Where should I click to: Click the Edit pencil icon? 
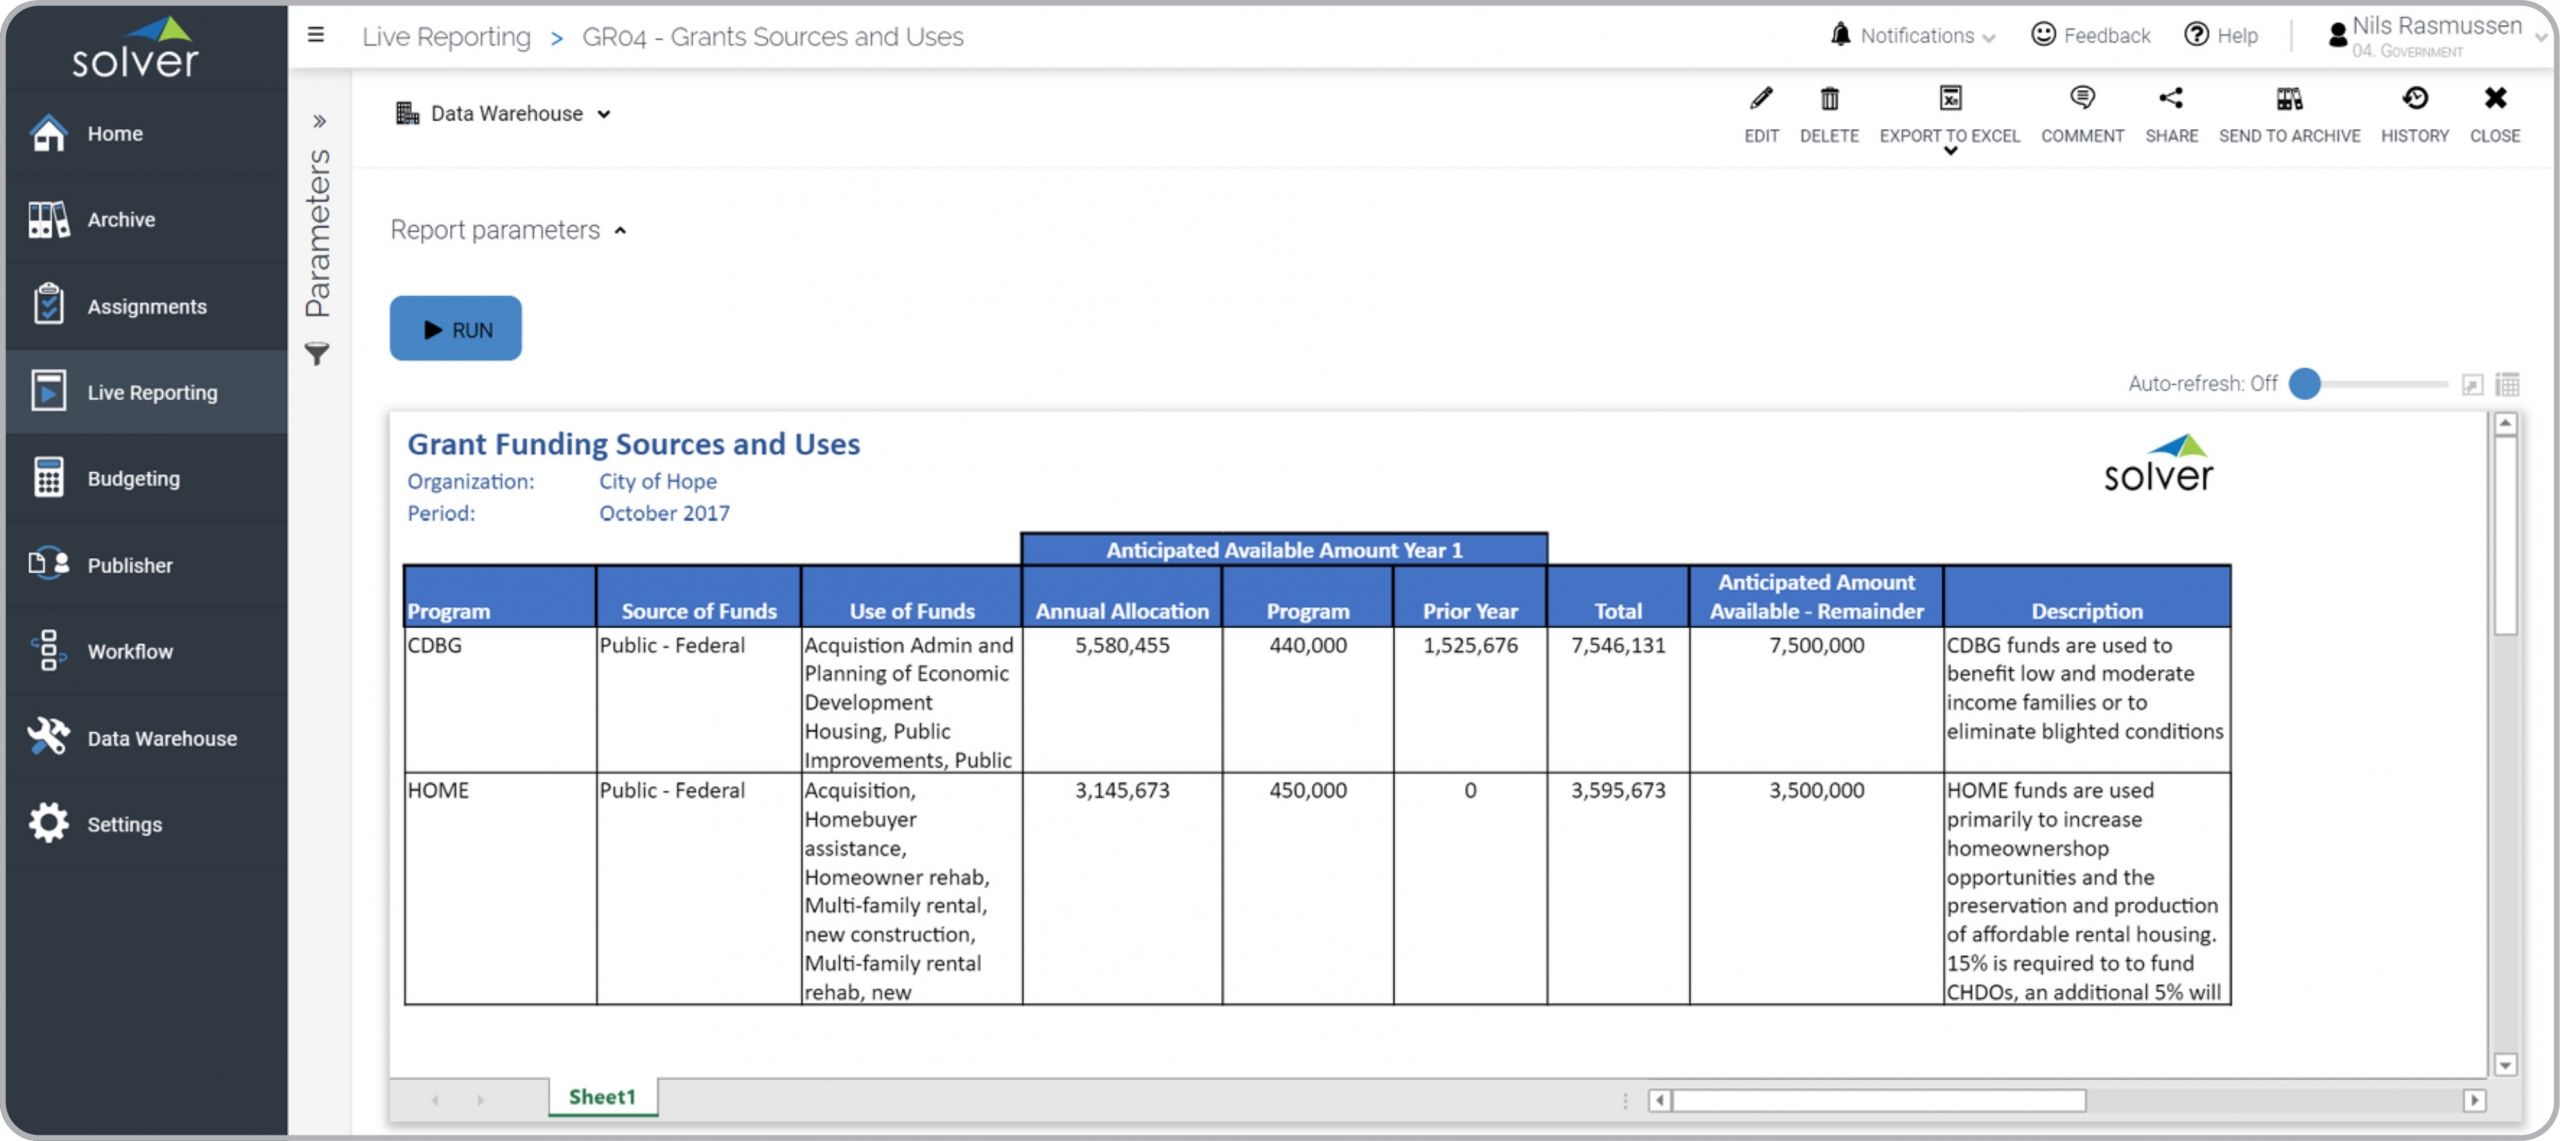coord(1761,98)
